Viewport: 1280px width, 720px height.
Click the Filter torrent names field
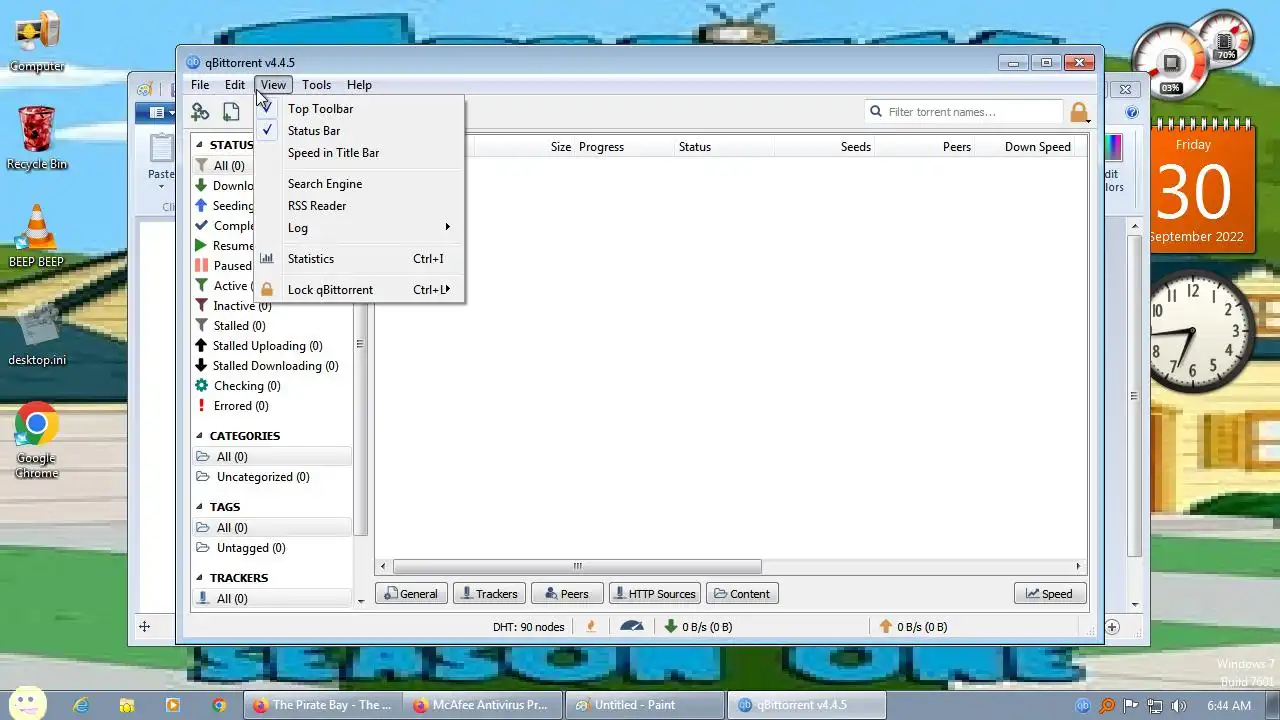[964, 112]
